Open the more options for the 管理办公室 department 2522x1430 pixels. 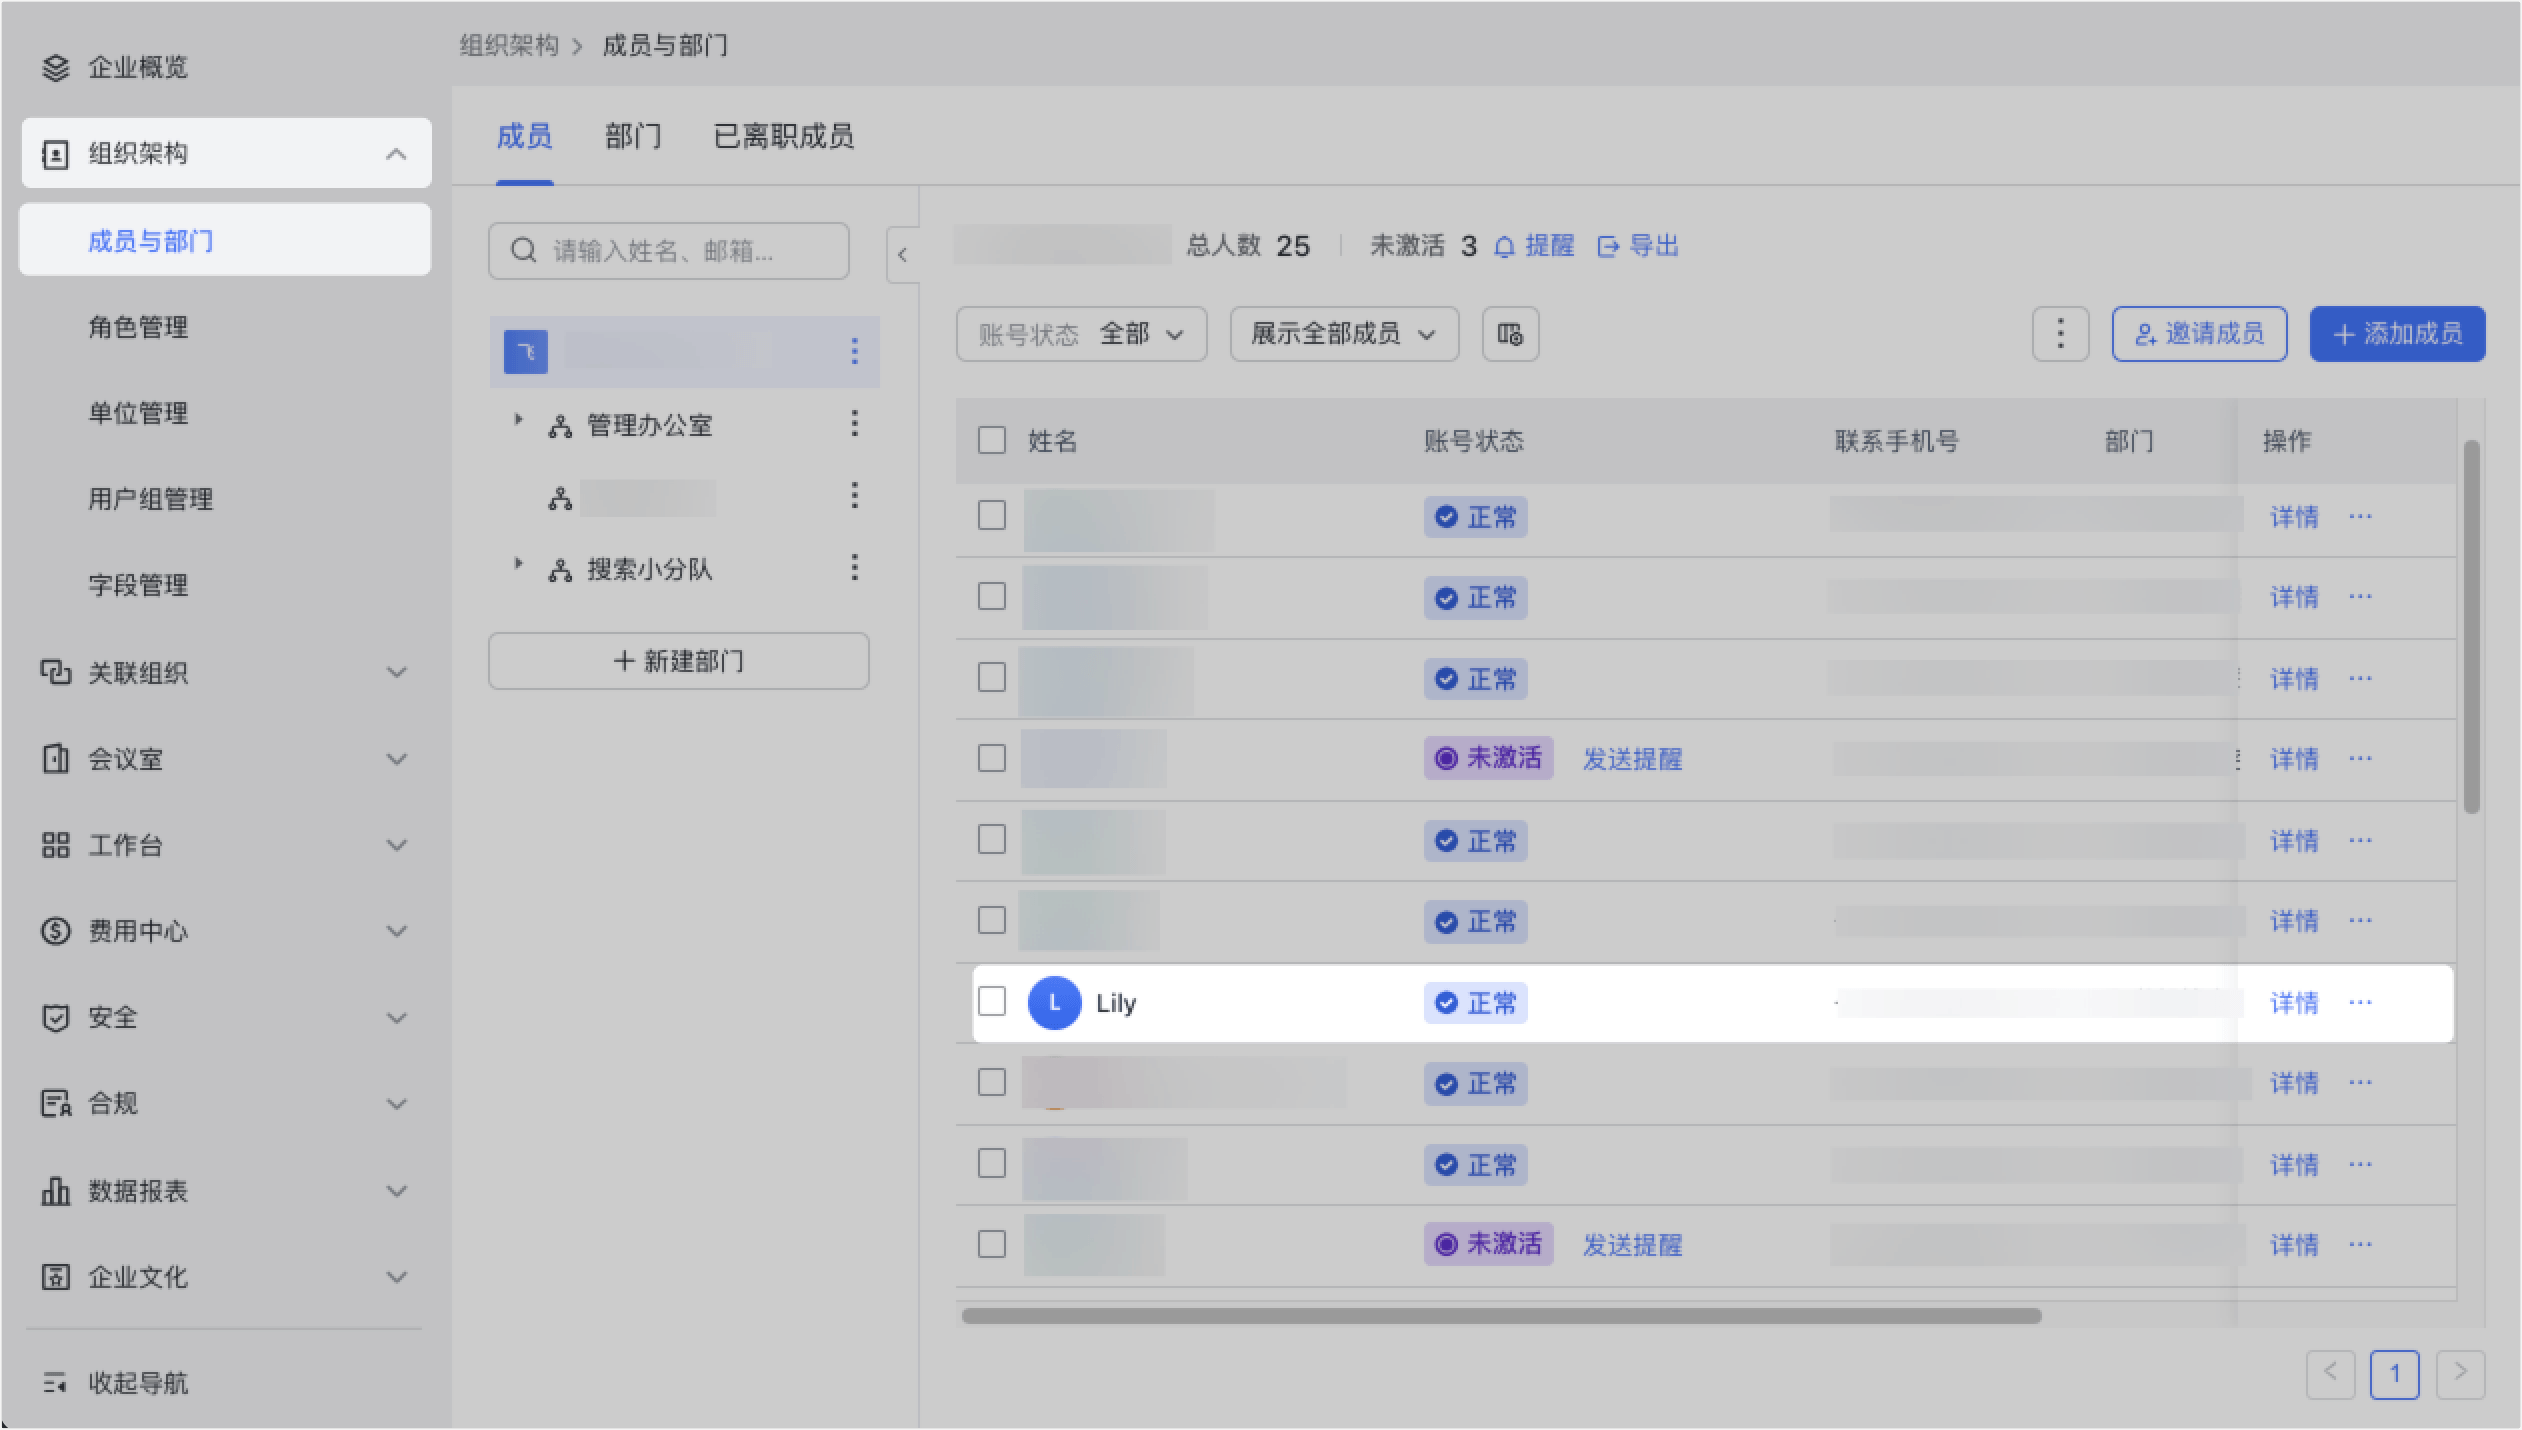(854, 424)
